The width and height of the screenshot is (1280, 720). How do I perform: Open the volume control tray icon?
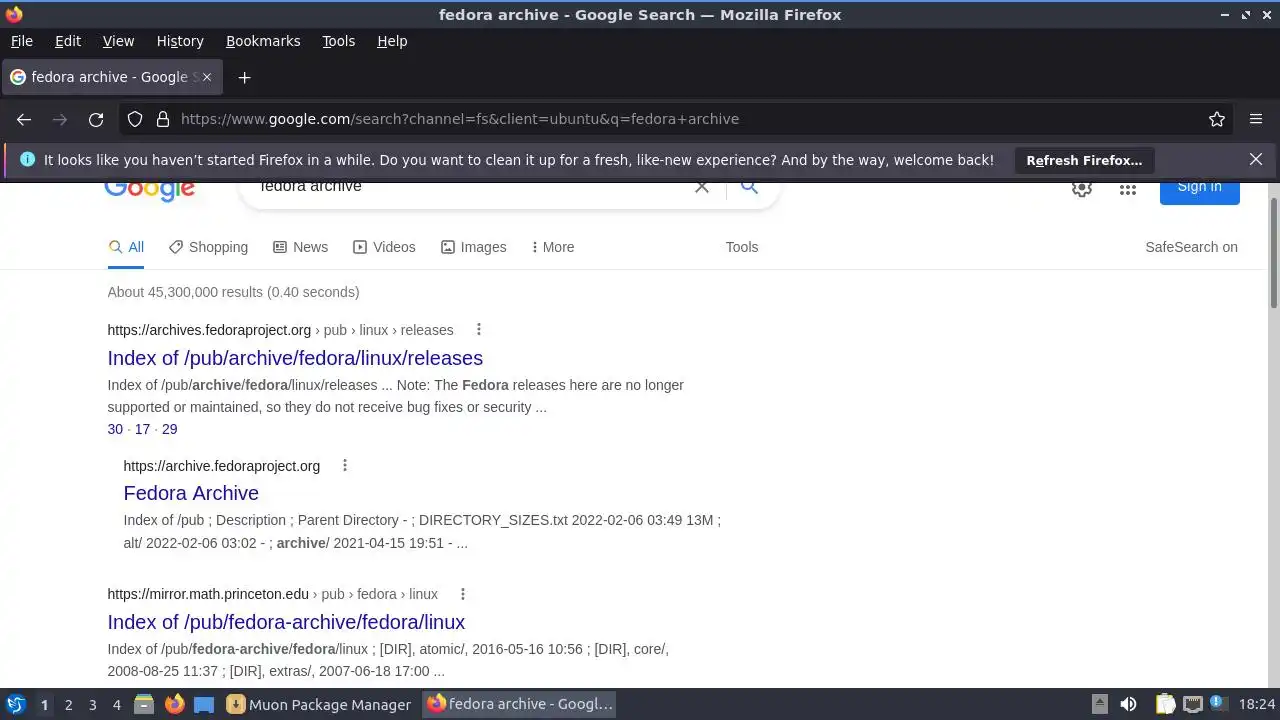(x=1128, y=704)
